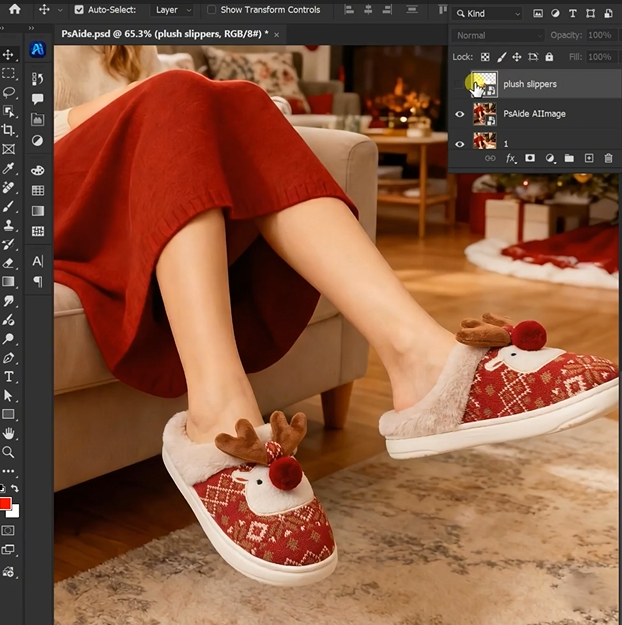Viewport: 622px width, 625px height.
Task: Create new fill or adjustment layer
Action: (550, 159)
